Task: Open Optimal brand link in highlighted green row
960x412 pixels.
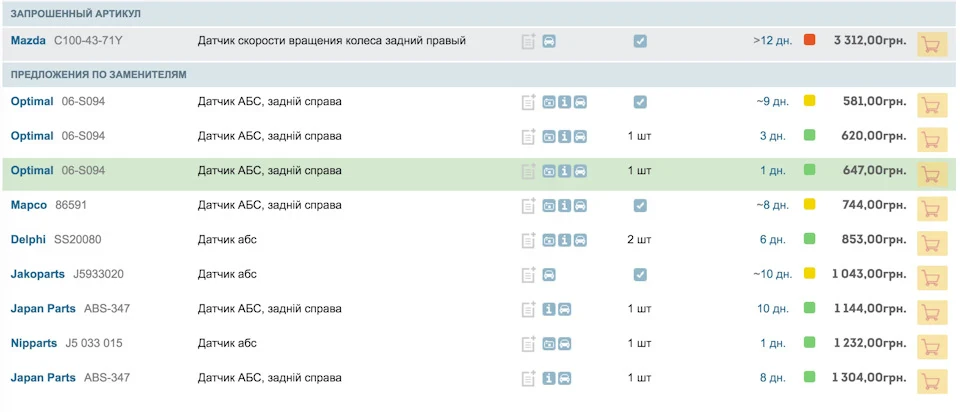Action: 32,170
